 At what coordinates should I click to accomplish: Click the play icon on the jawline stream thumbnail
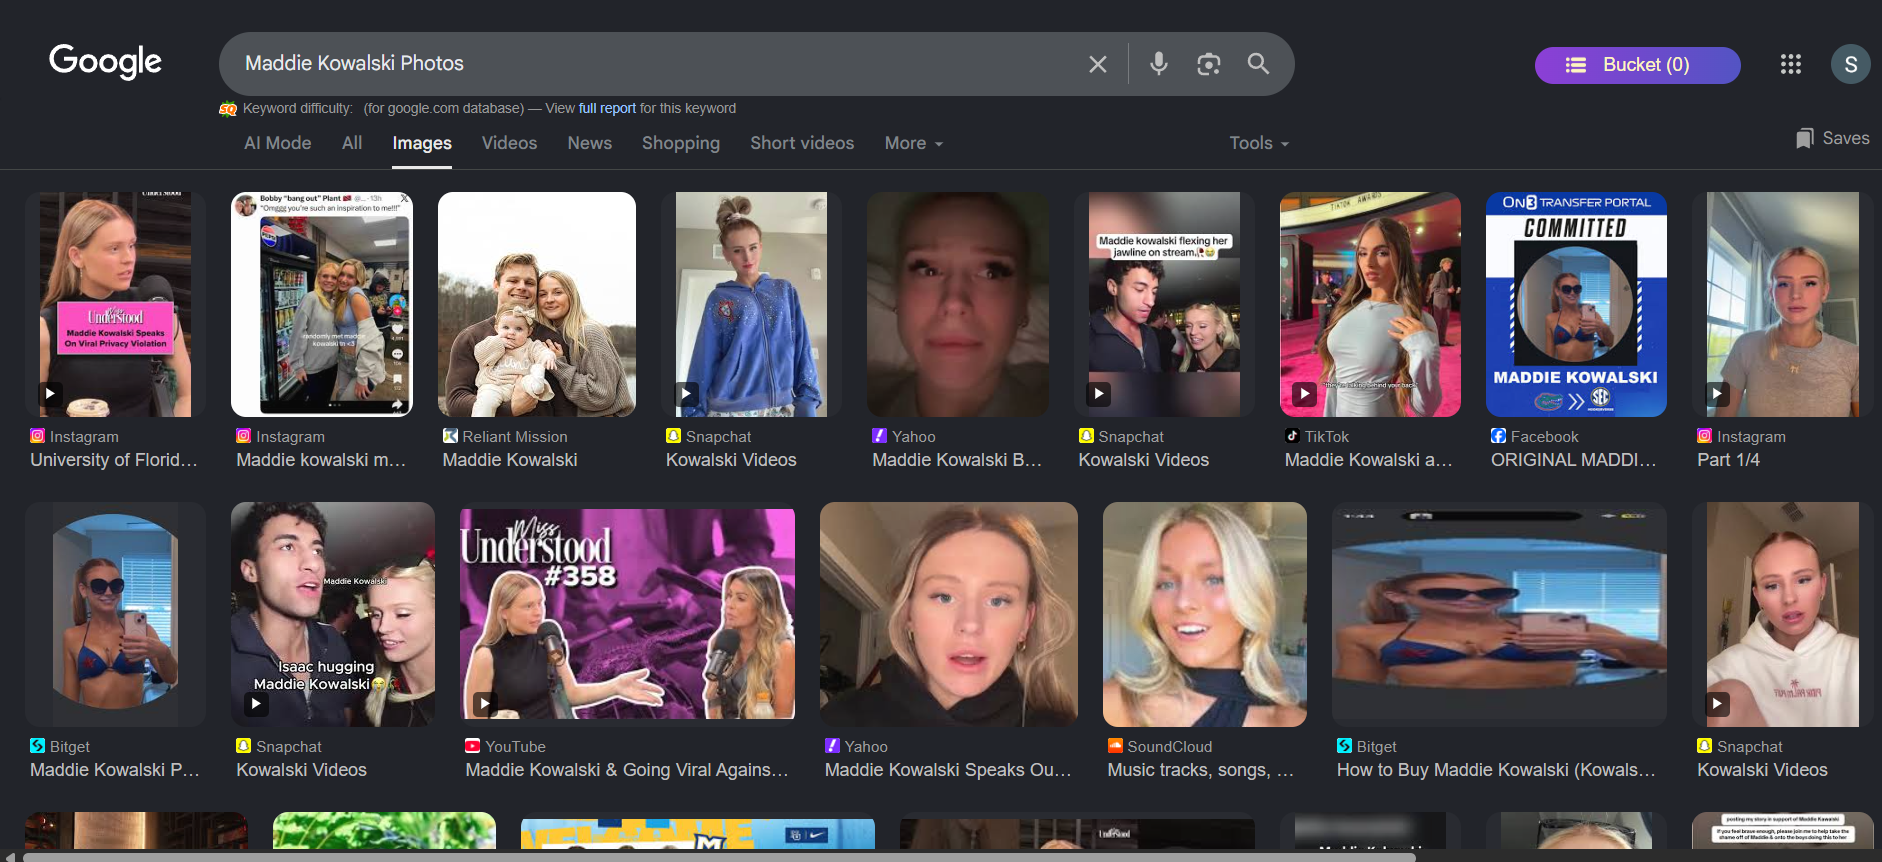tap(1098, 393)
